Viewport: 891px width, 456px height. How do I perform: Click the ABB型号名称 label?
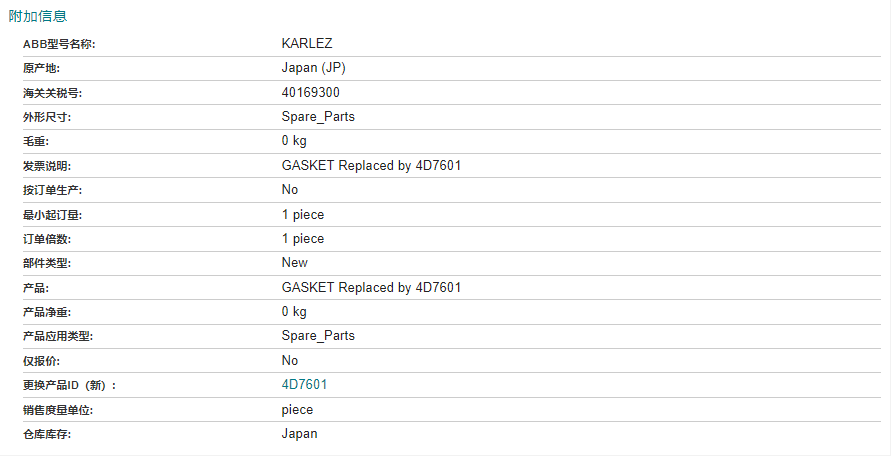click(59, 44)
